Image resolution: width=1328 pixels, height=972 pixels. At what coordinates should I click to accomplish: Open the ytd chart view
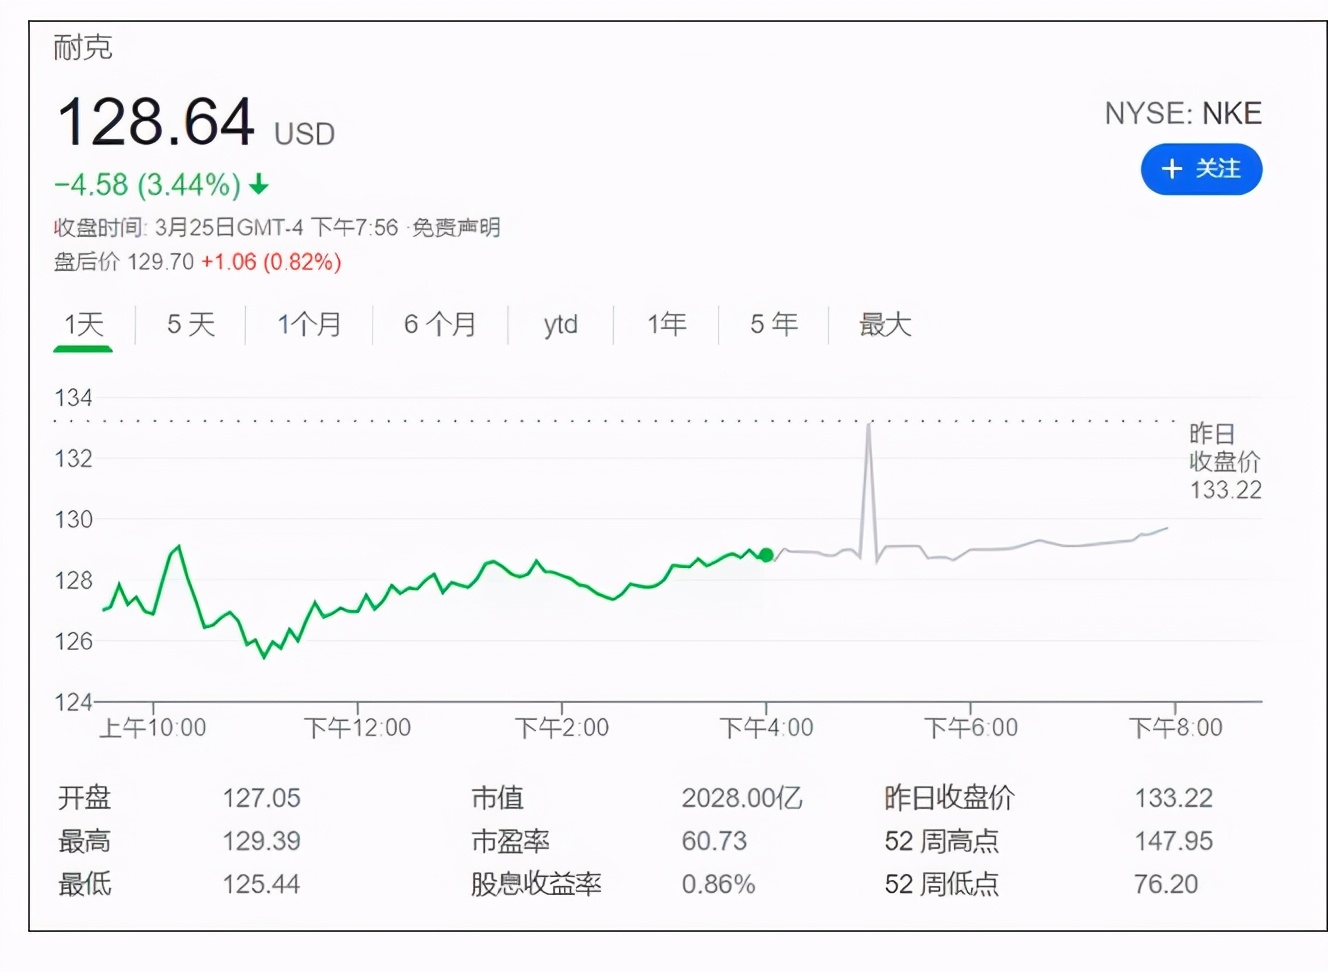pos(559,324)
